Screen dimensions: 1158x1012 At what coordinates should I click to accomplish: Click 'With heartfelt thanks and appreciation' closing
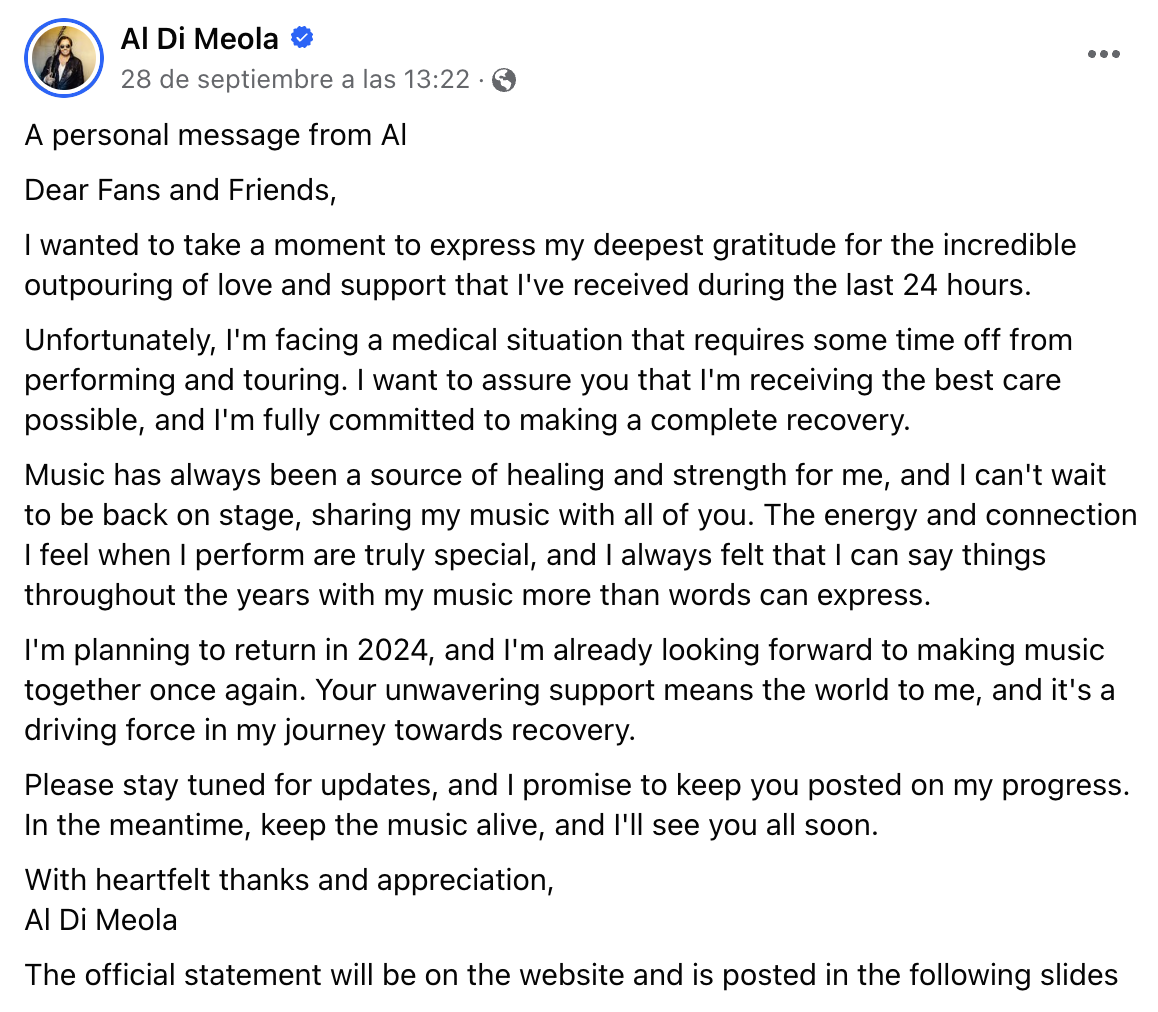pyautogui.click(x=289, y=880)
